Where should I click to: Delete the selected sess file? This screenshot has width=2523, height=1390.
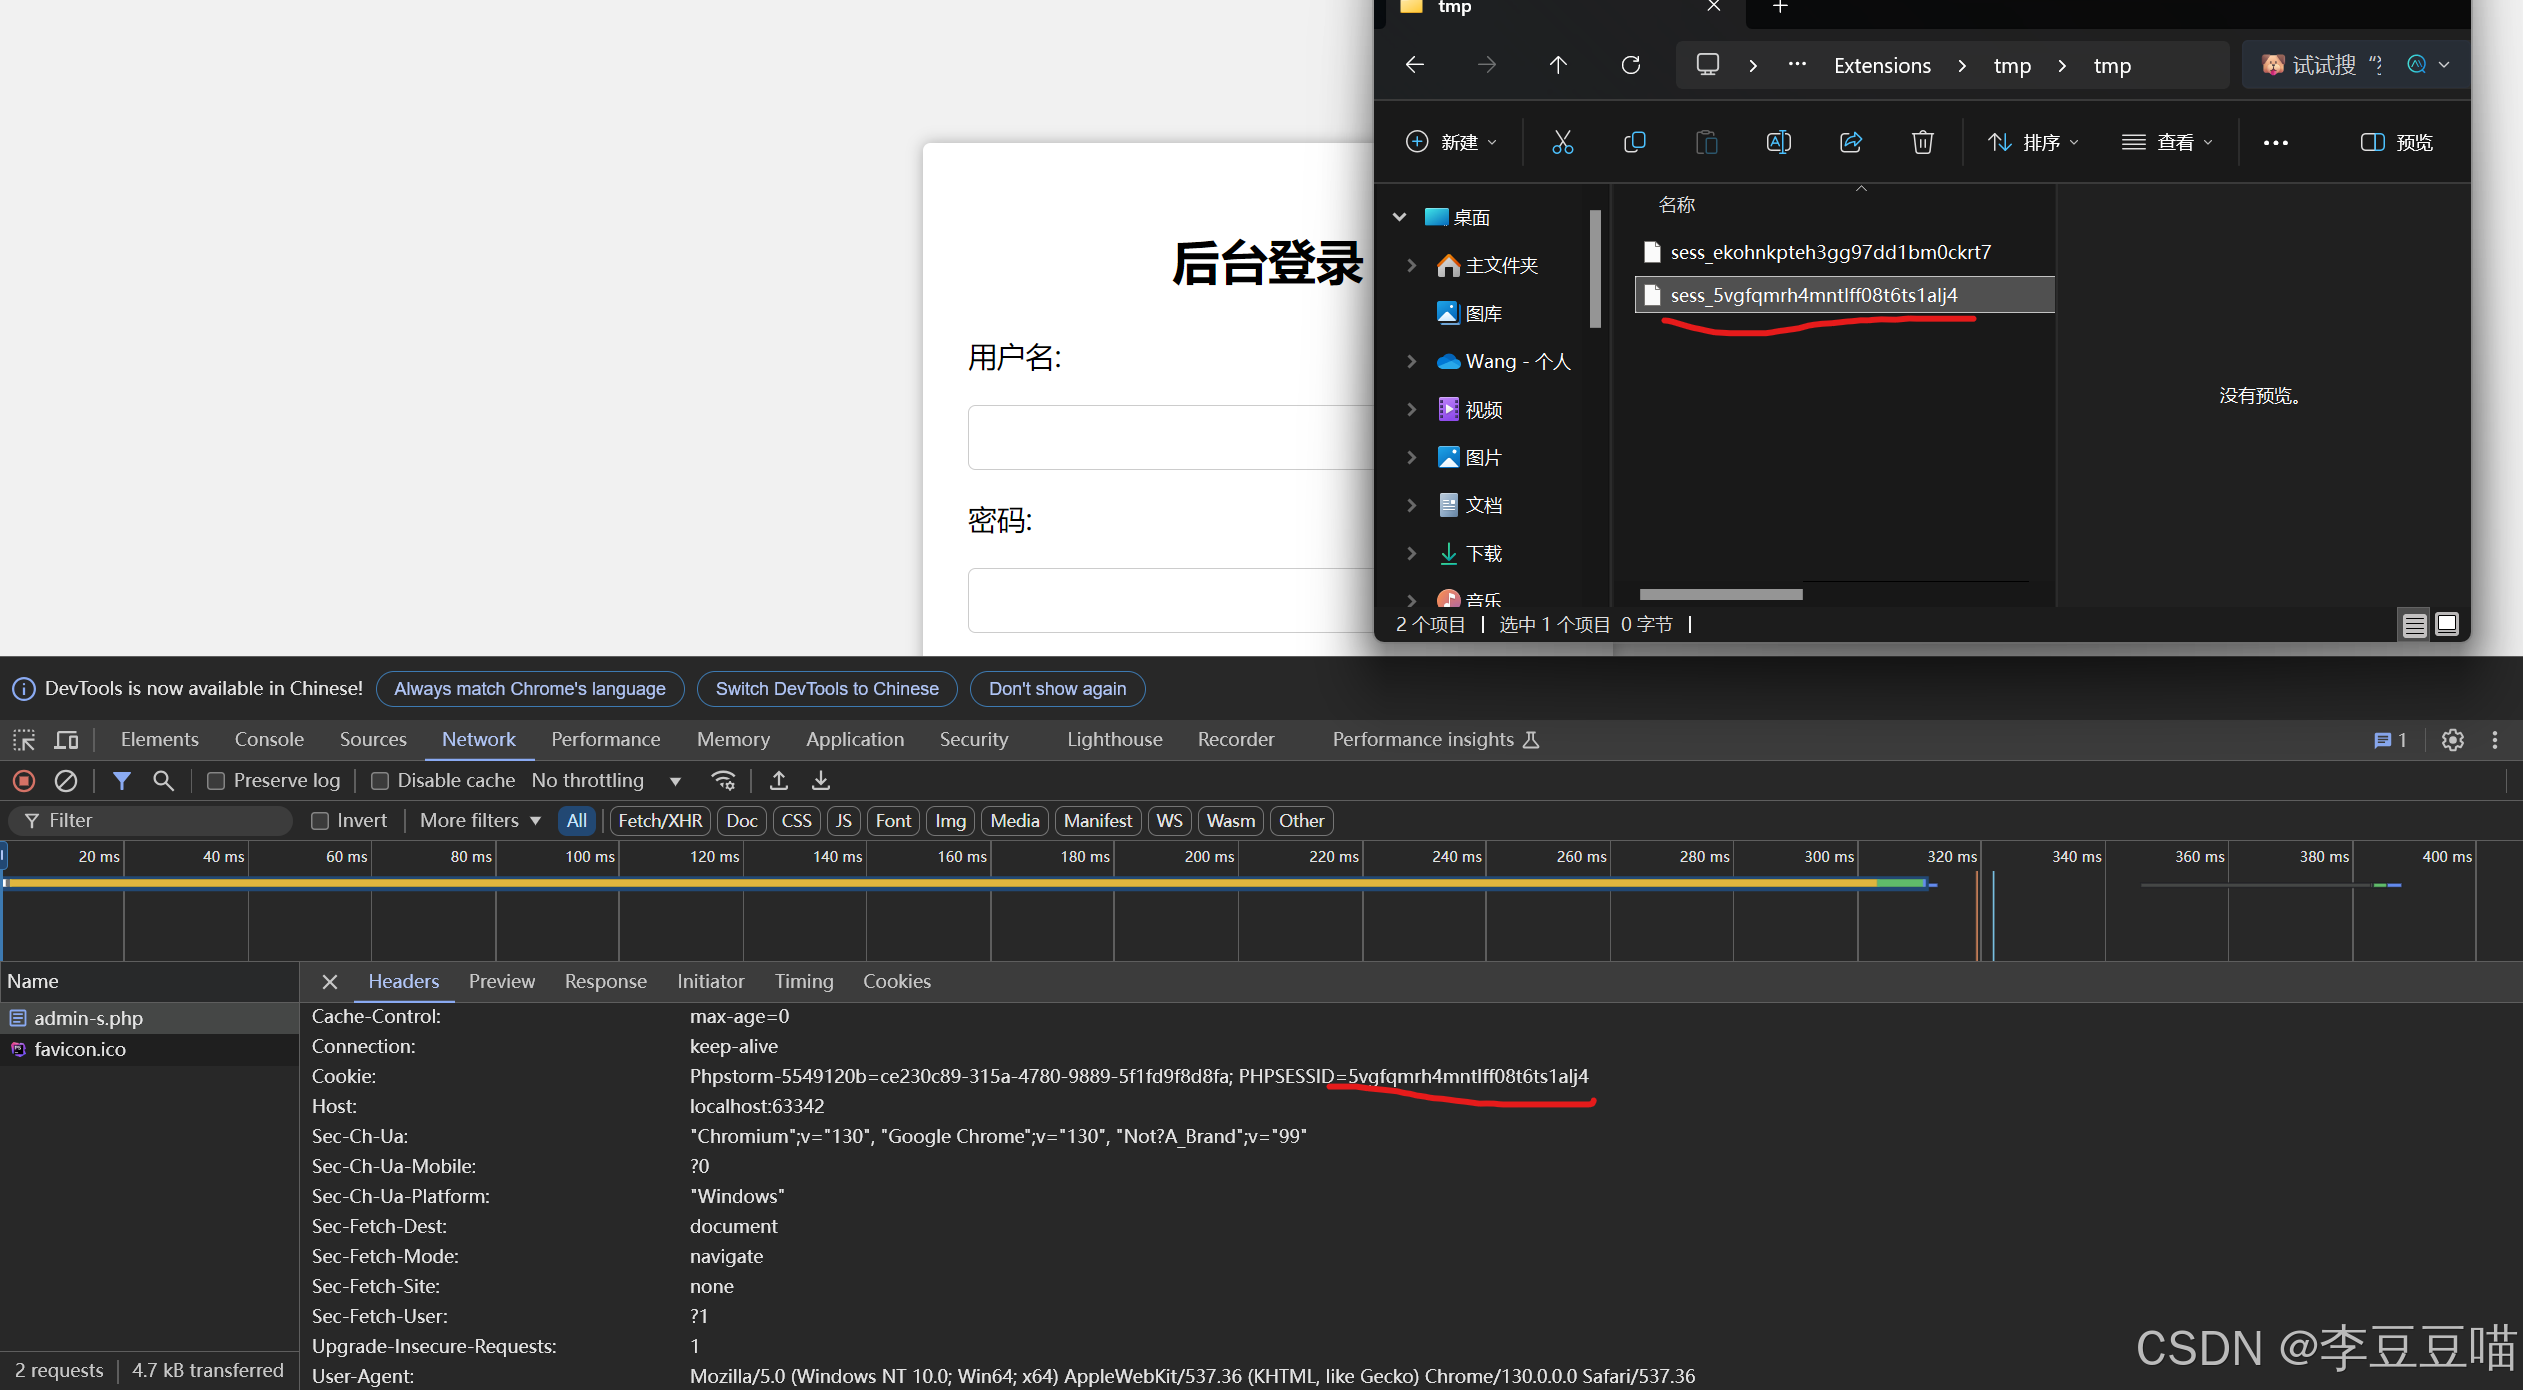tap(1922, 142)
